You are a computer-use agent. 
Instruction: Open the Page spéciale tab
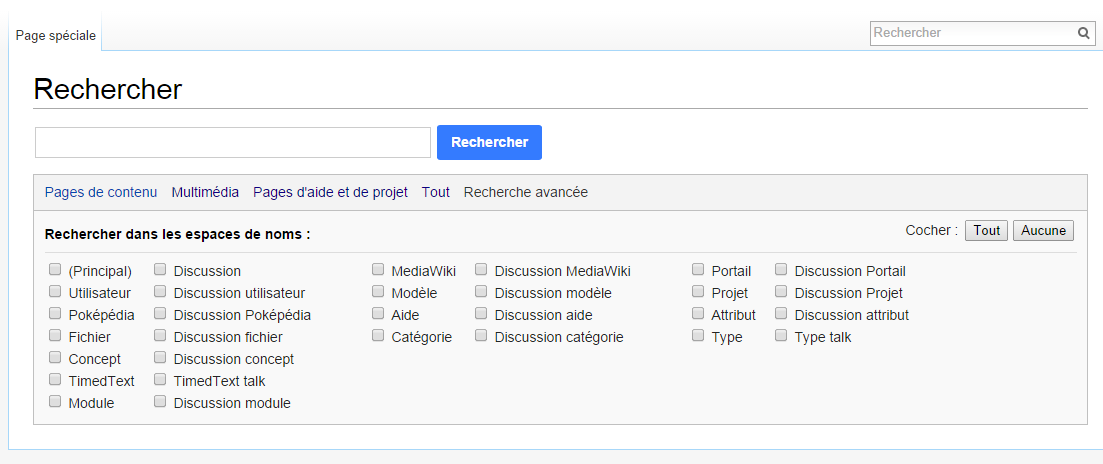pos(56,35)
